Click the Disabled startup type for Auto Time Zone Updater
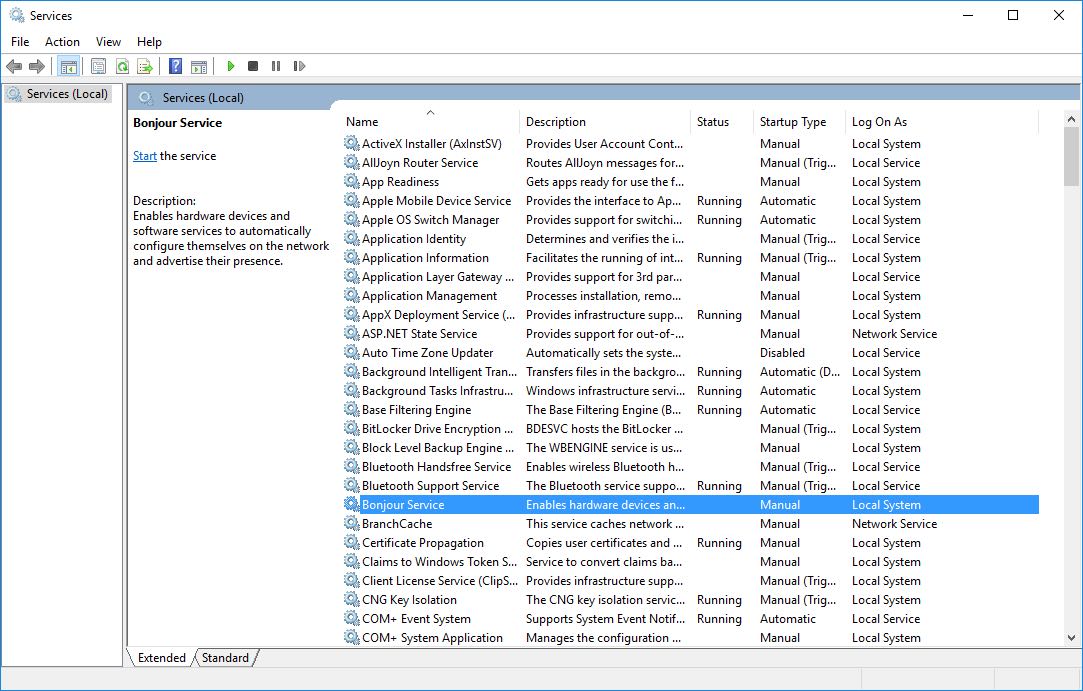1083x691 pixels. [x=783, y=352]
